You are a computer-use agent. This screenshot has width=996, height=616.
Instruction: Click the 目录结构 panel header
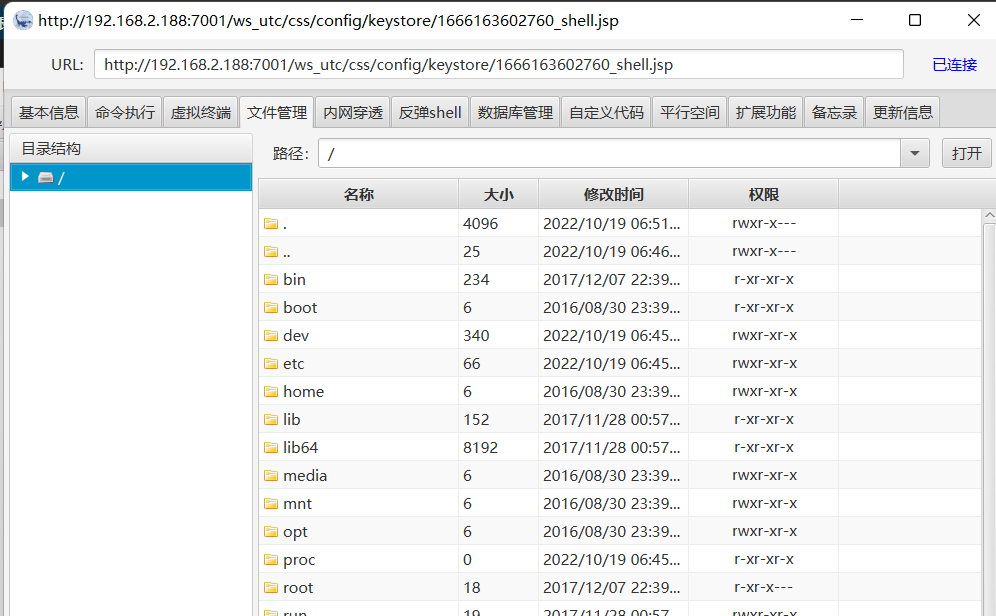click(131, 149)
